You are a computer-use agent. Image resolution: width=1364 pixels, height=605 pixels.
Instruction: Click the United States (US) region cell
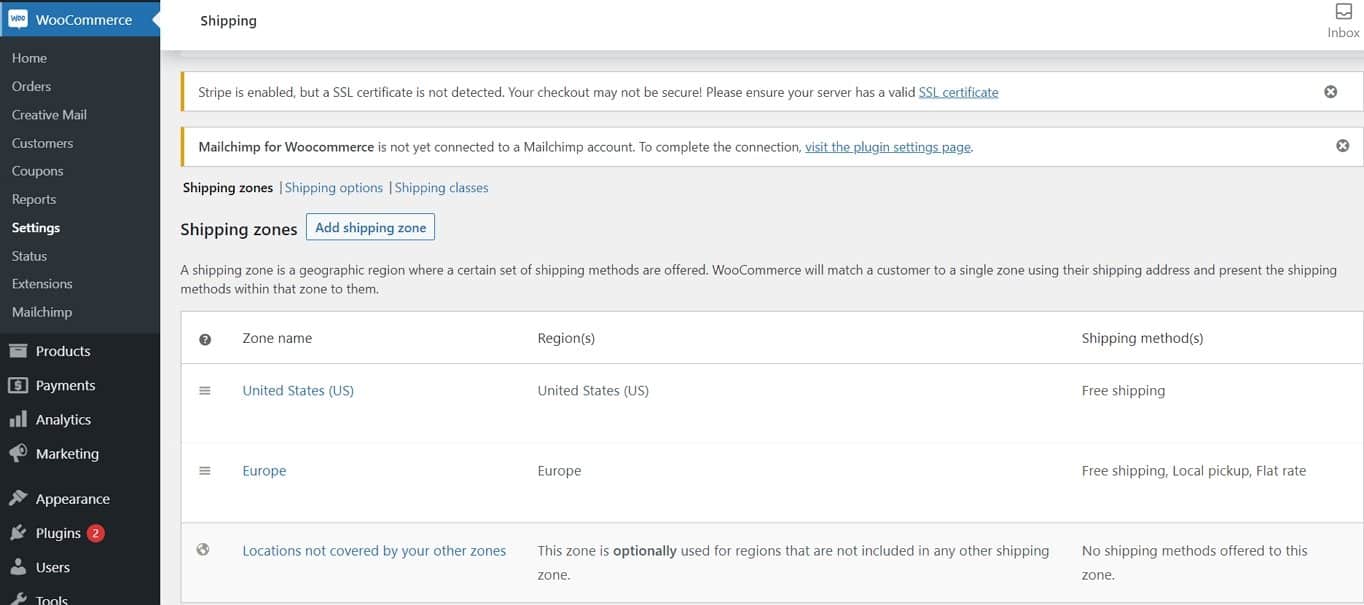(593, 390)
